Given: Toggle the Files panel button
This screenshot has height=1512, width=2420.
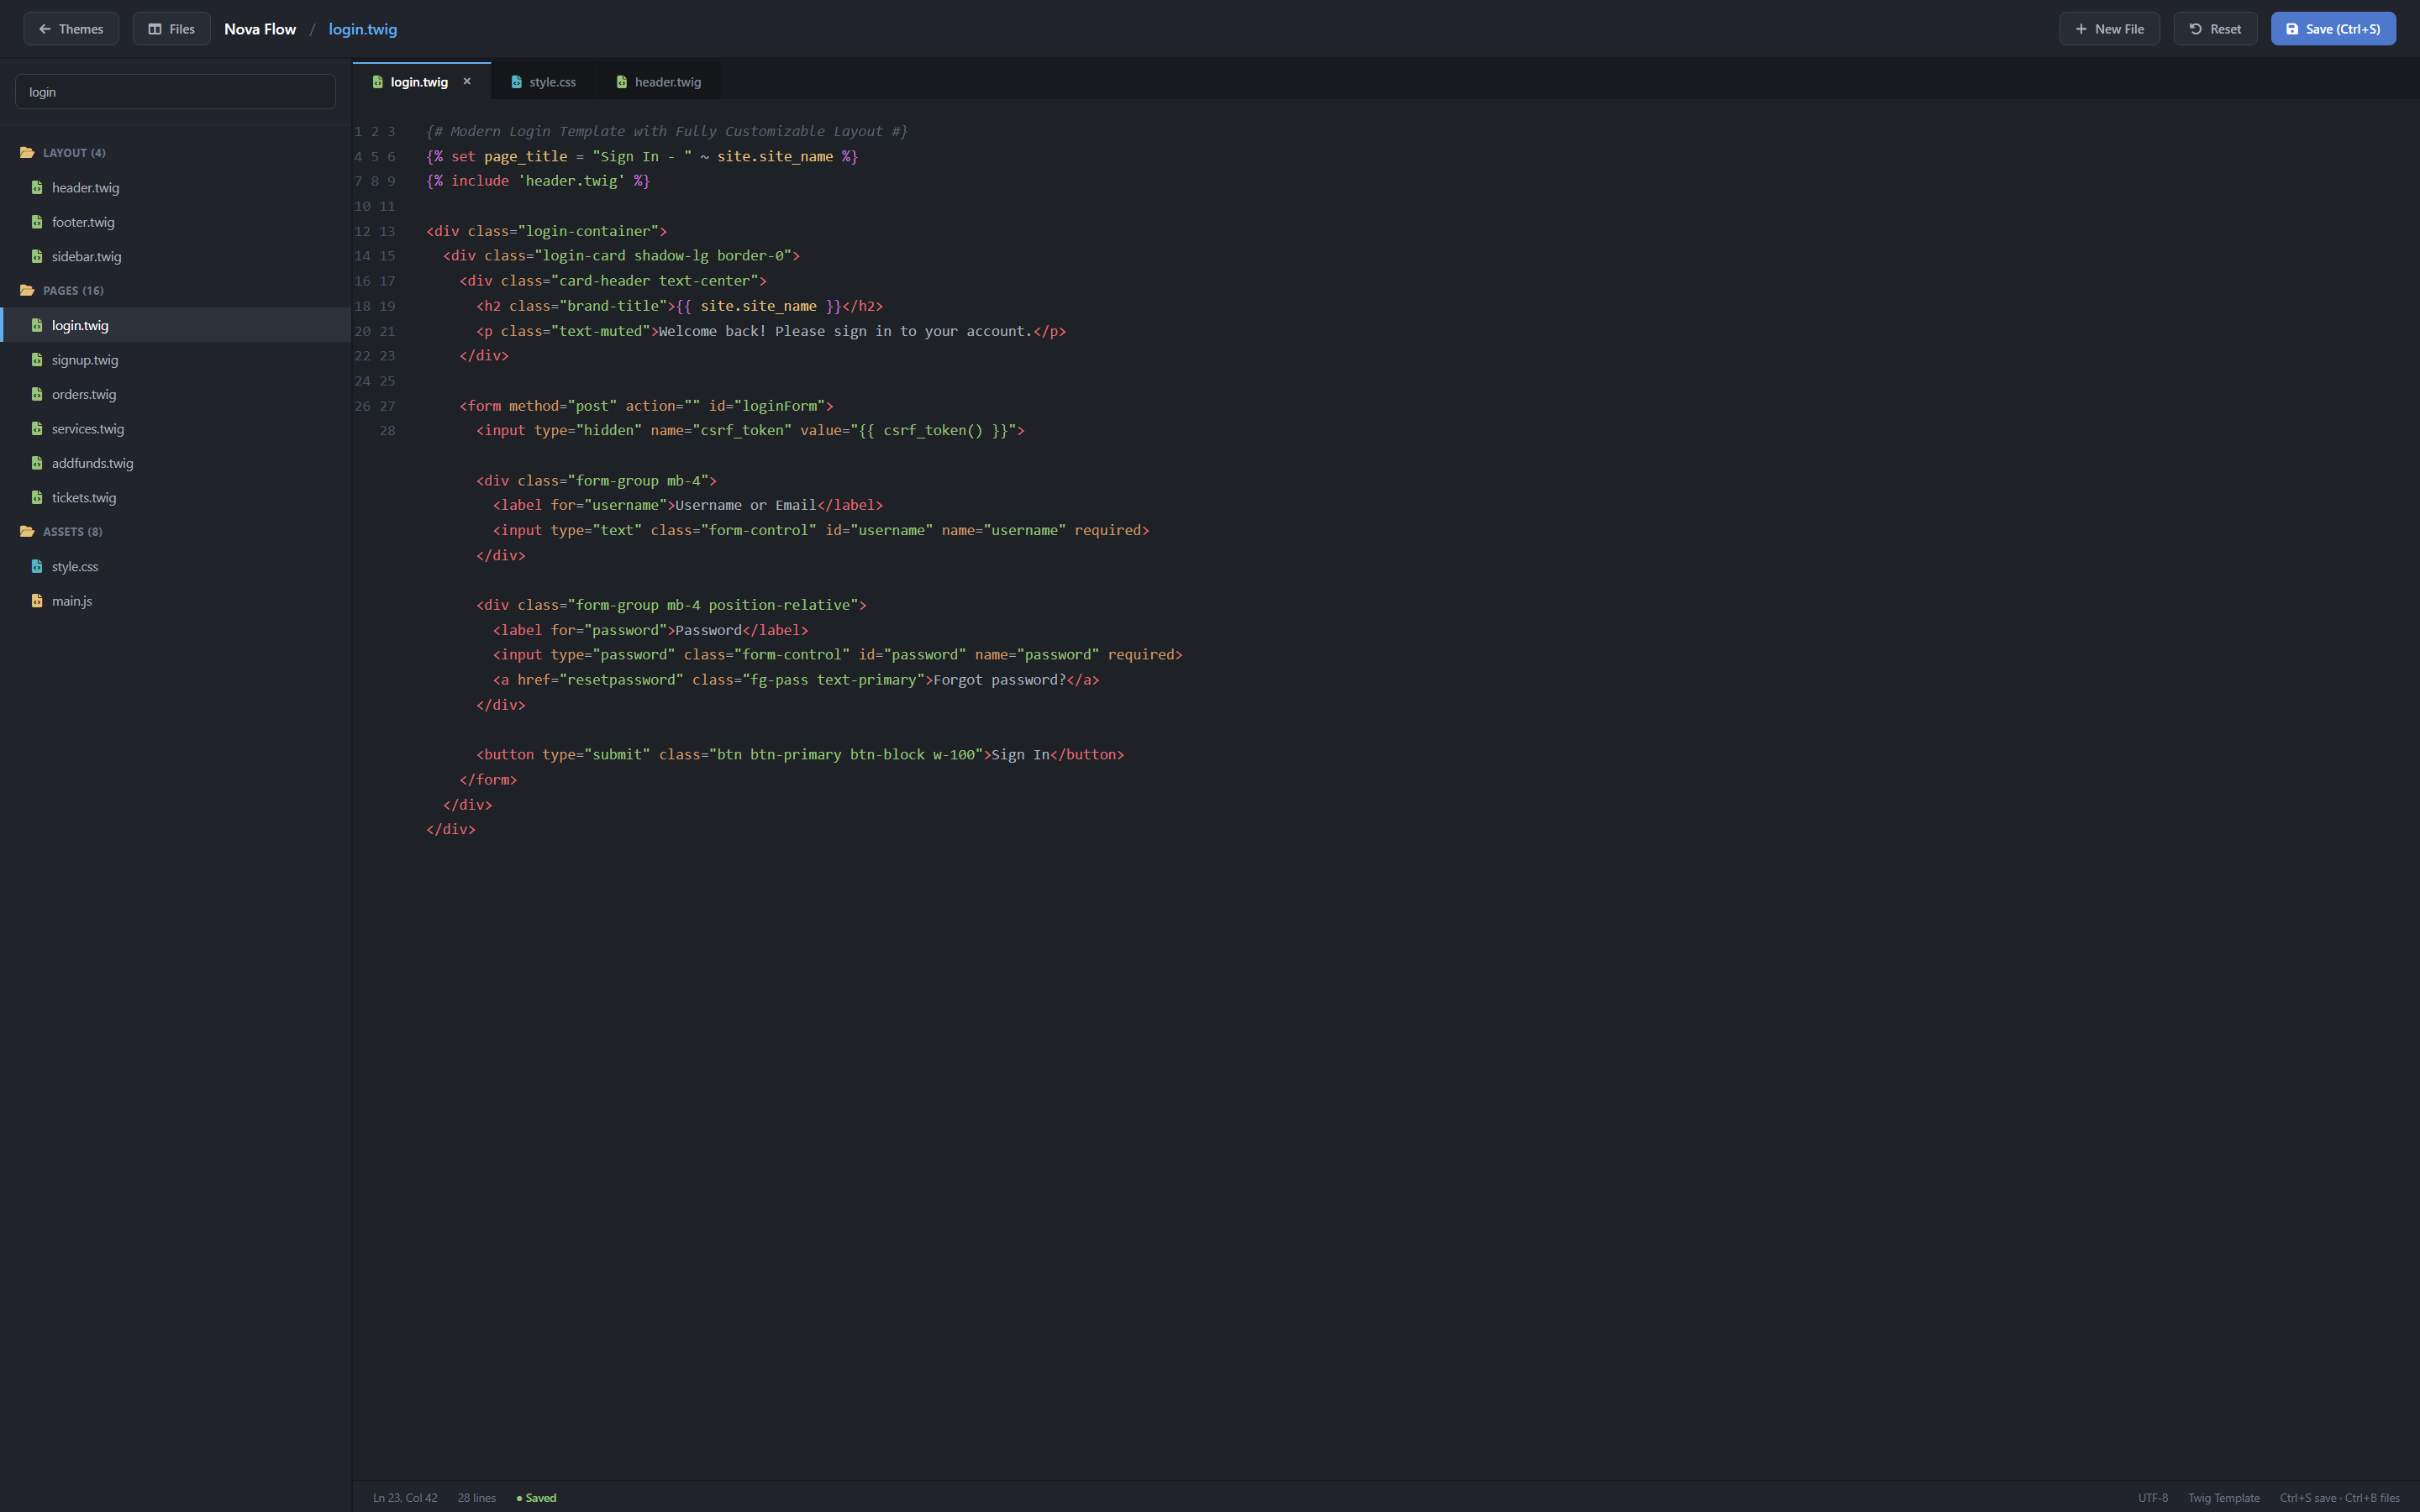Looking at the screenshot, I should pyautogui.click(x=171, y=29).
